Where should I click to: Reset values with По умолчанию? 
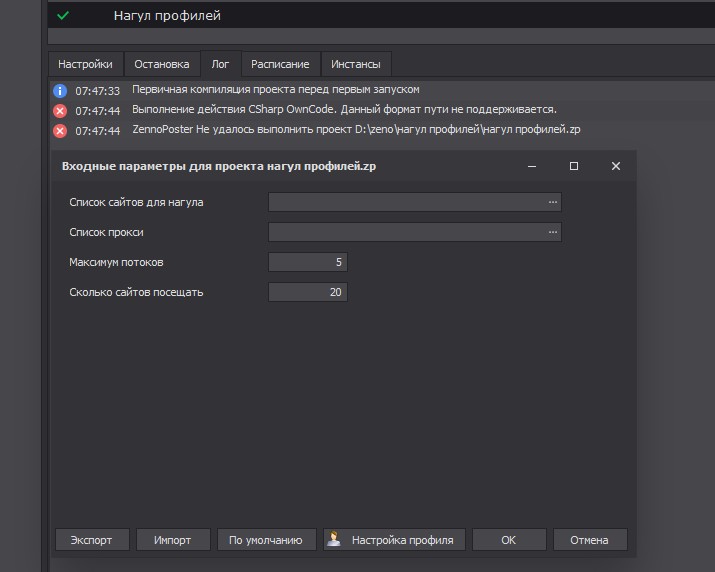[x=265, y=540]
